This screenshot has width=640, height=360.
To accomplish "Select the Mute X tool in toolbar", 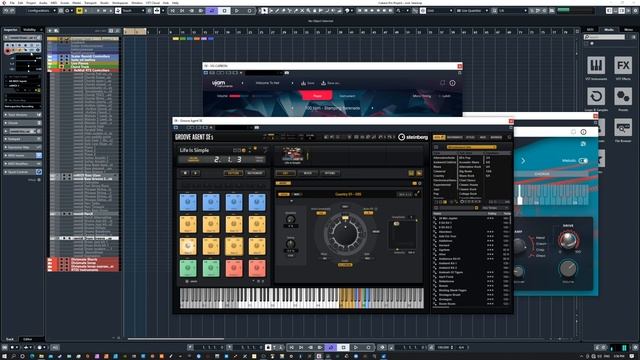I will click(x=302, y=11).
